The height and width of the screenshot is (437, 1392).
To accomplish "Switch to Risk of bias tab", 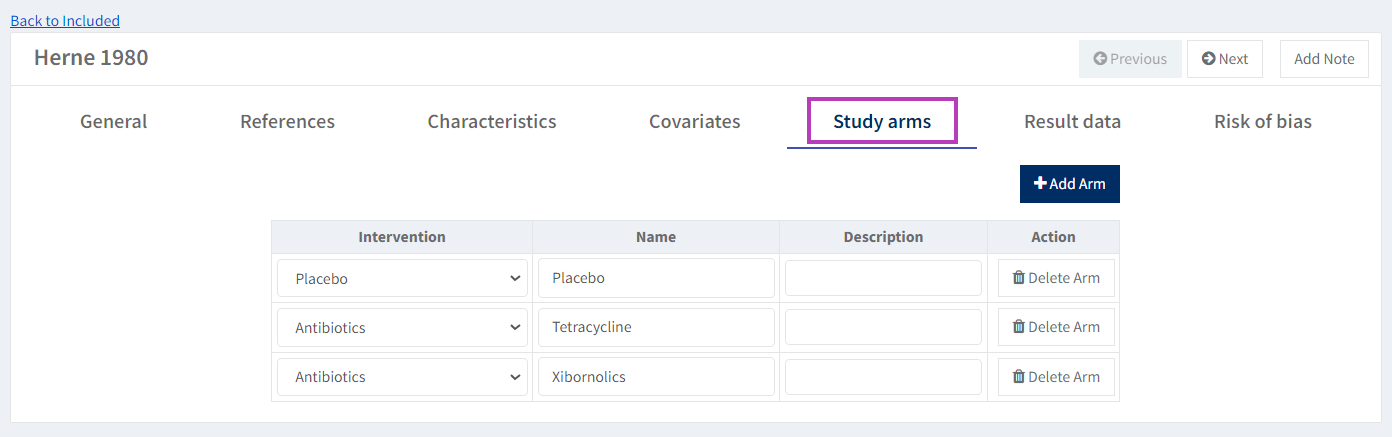I will point(1262,122).
